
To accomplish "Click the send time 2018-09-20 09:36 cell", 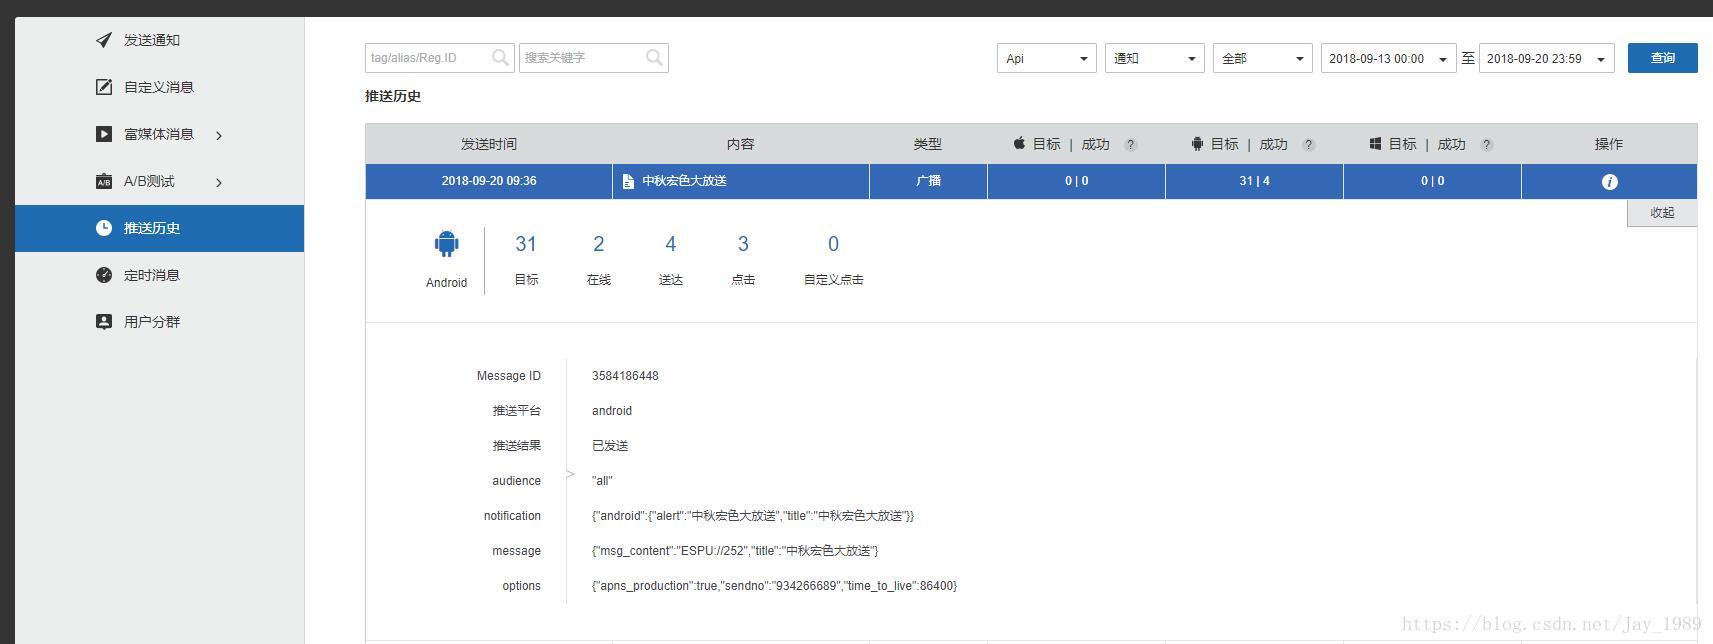I will [489, 181].
